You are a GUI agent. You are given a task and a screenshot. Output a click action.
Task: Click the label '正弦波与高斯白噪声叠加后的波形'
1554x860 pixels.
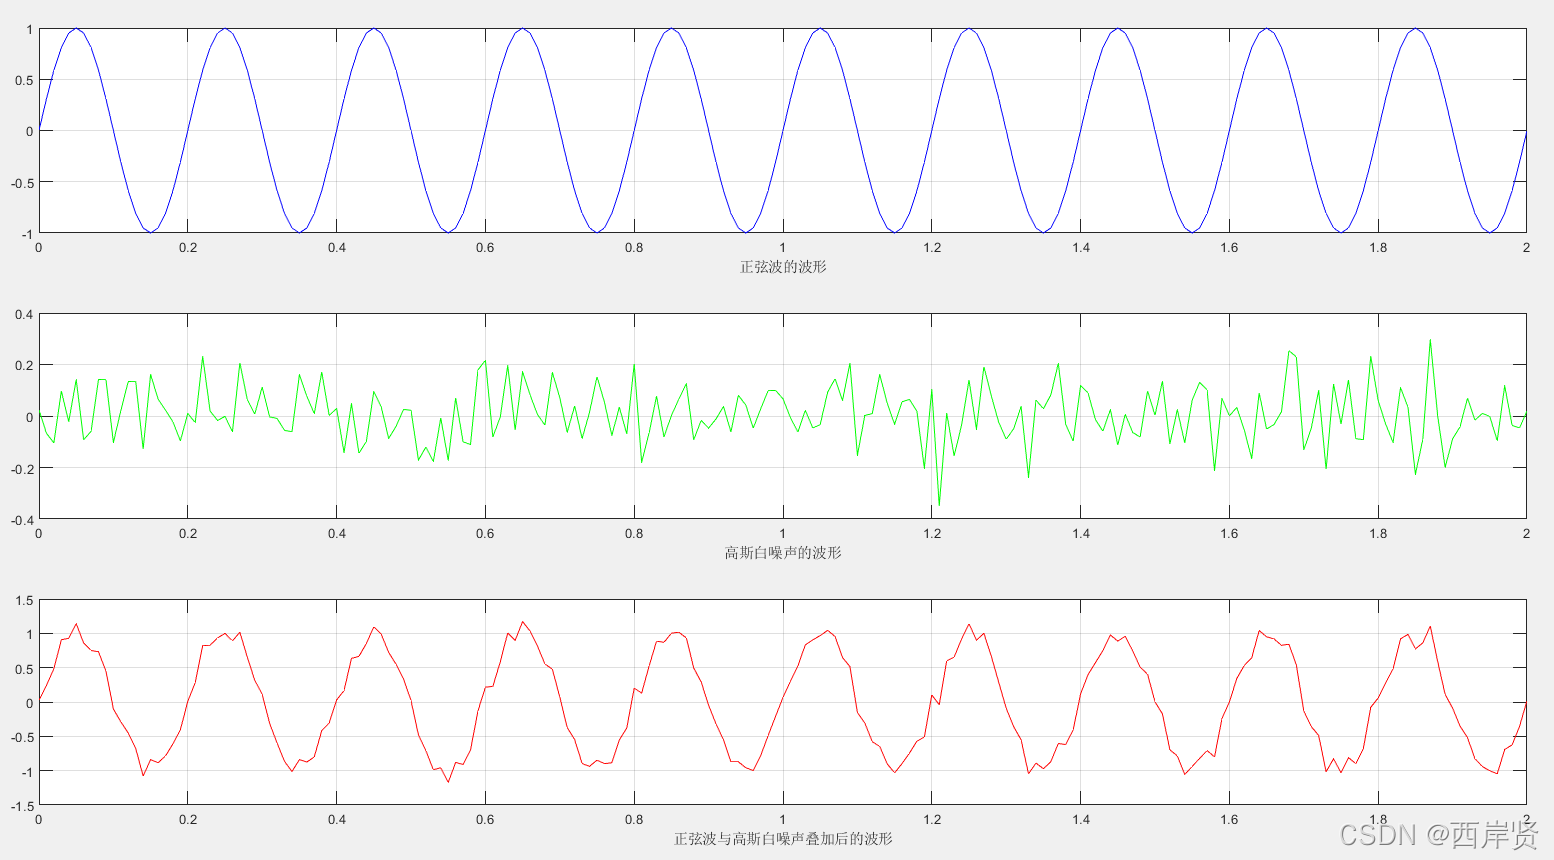(x=783, y=838)
